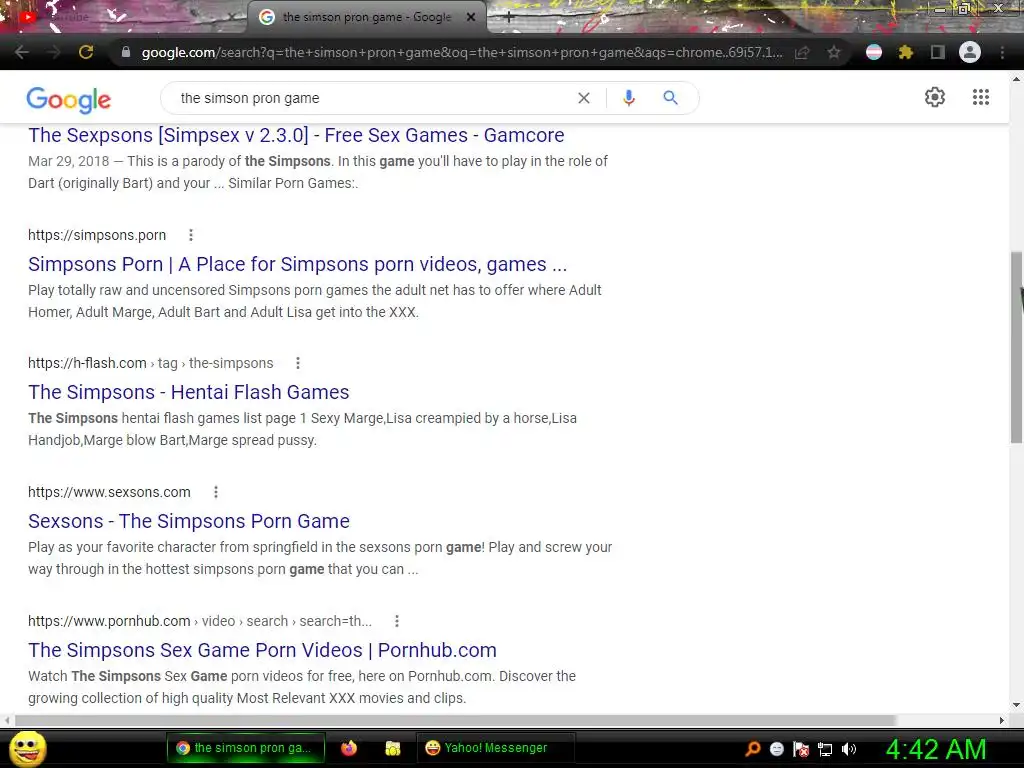Open the striped extension icon in toolbar
1024x768 pixels.
point(874,52)
